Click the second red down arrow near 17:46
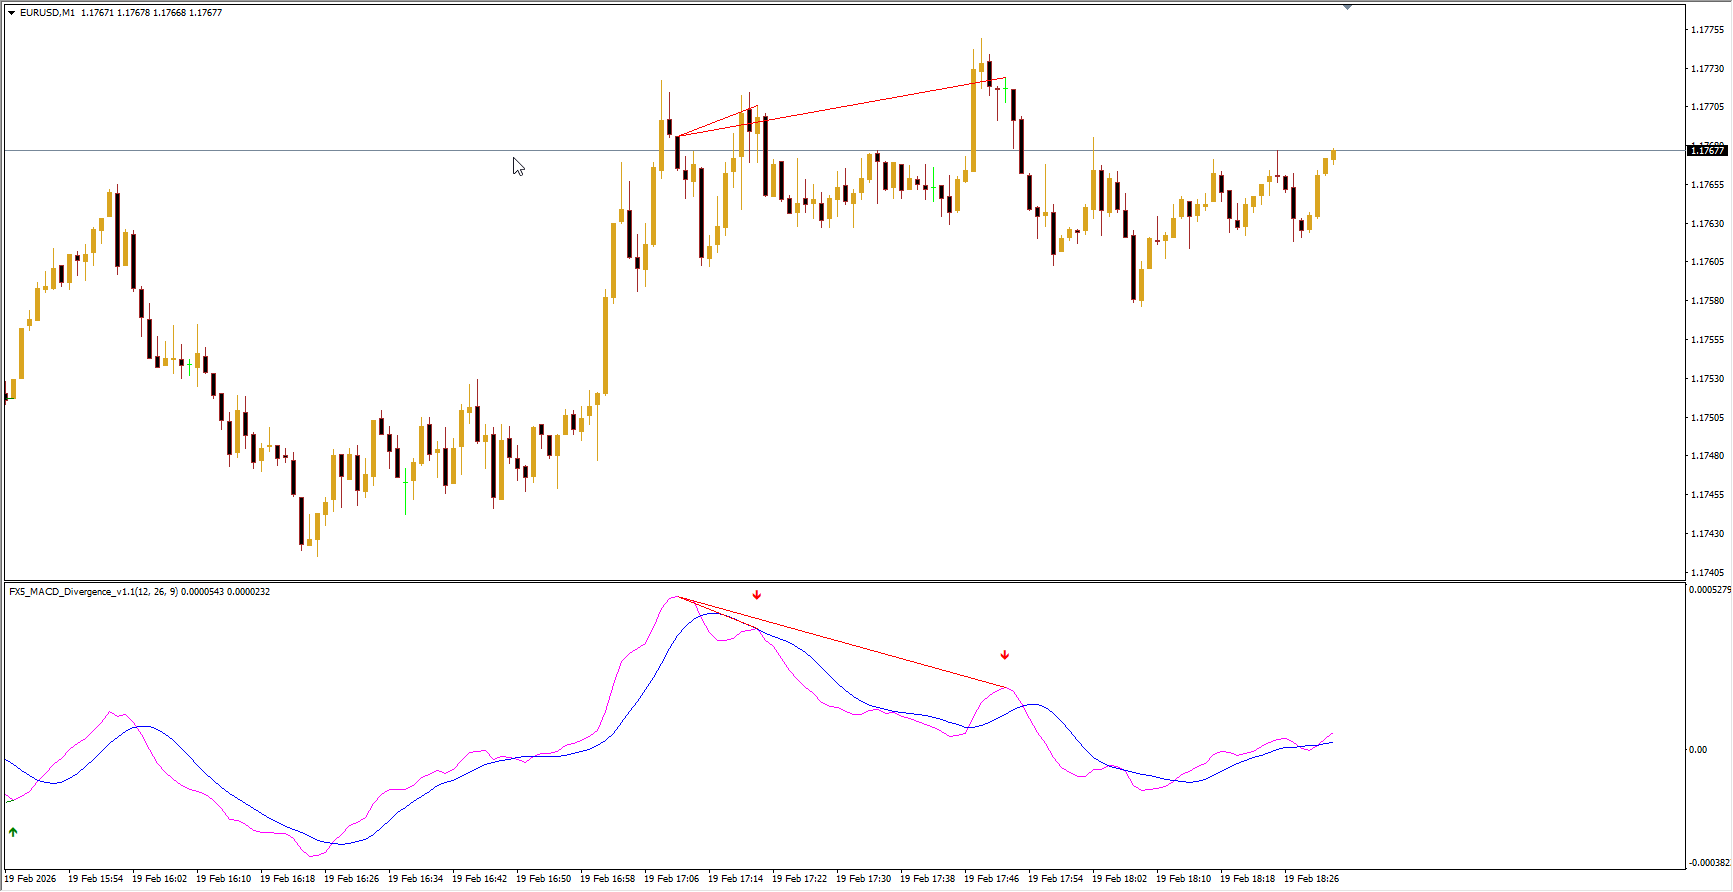 coord(1005,655)
